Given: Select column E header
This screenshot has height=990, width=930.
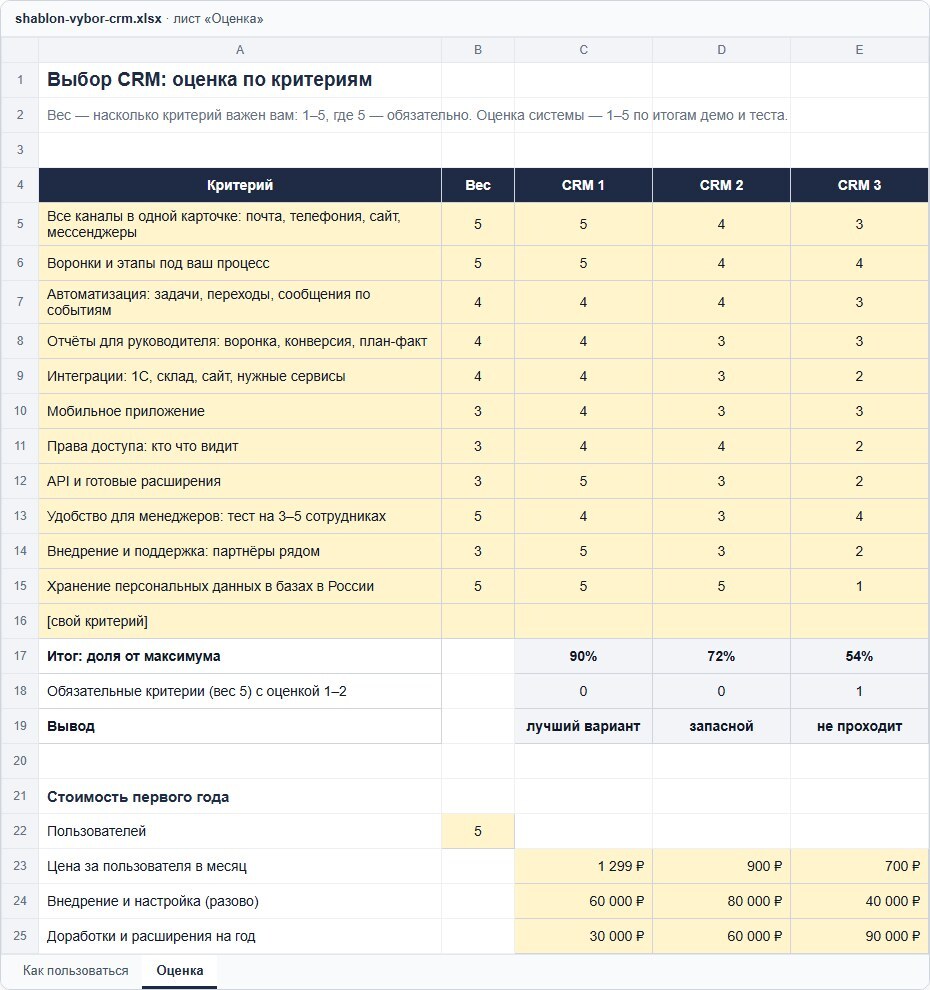Looking at the screenshot, I should (x=859, y=50).
